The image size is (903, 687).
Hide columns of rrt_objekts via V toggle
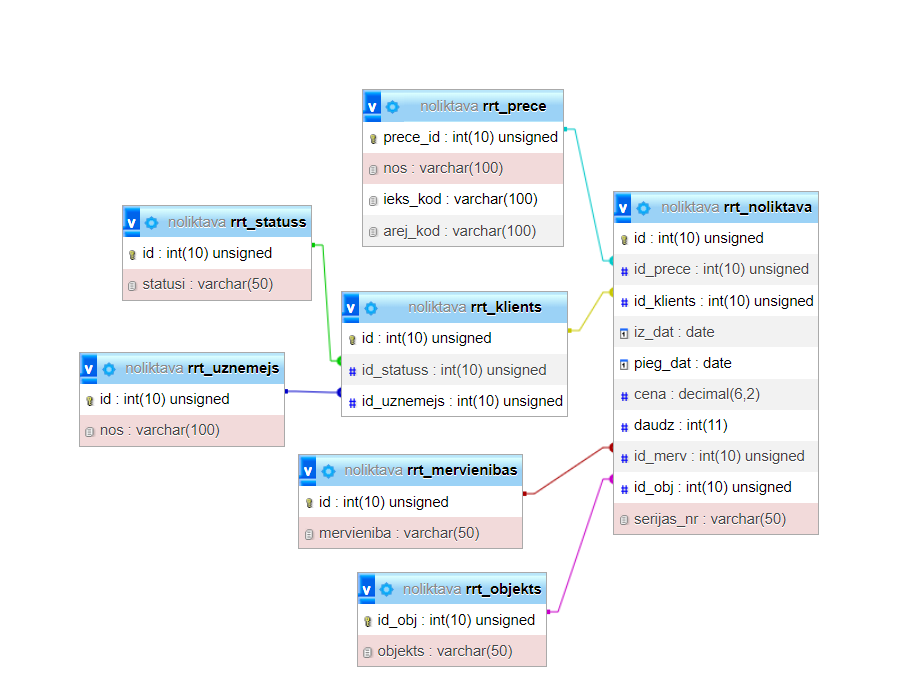click(x=367, y=589)
